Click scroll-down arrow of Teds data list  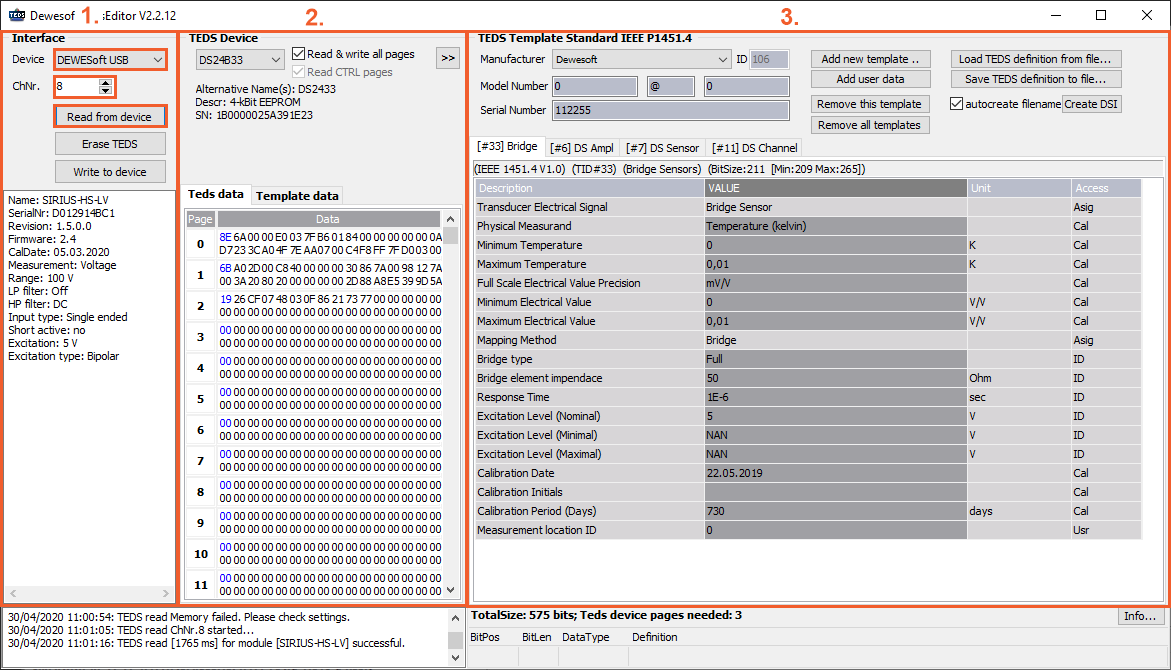click(x=450, y=590)
